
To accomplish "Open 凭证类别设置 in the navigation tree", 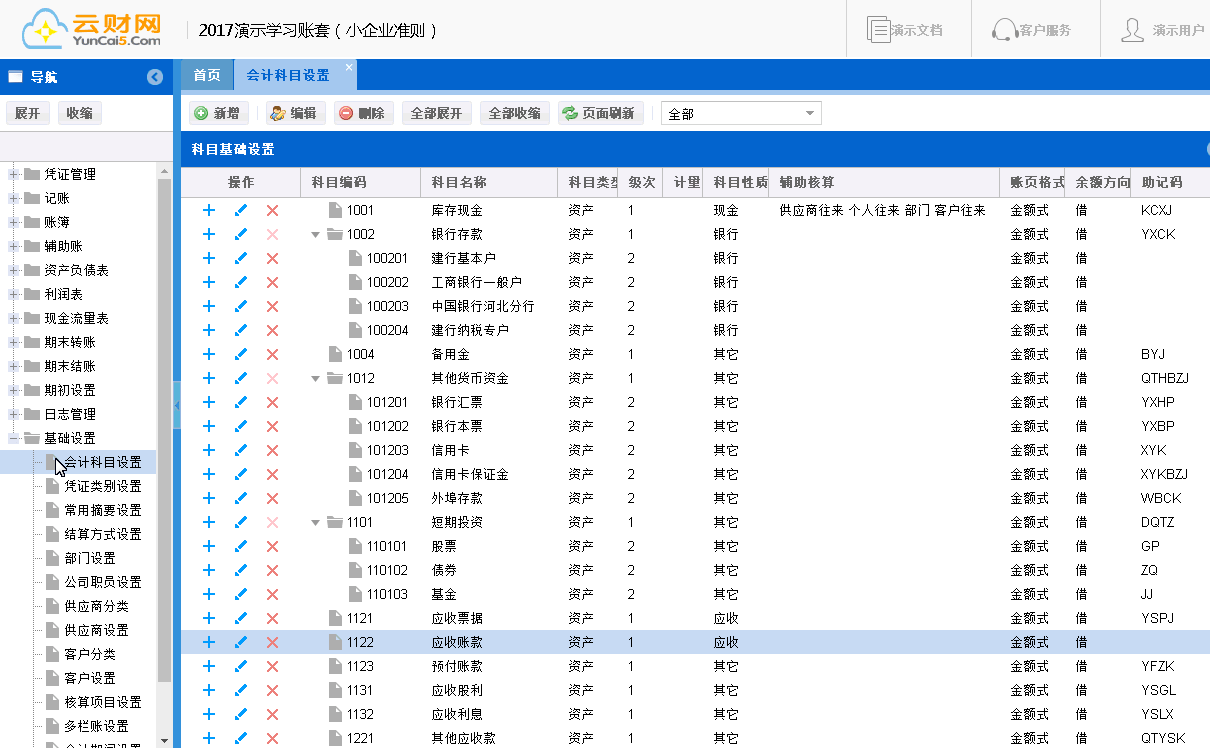I will click(x=103, y=486).
